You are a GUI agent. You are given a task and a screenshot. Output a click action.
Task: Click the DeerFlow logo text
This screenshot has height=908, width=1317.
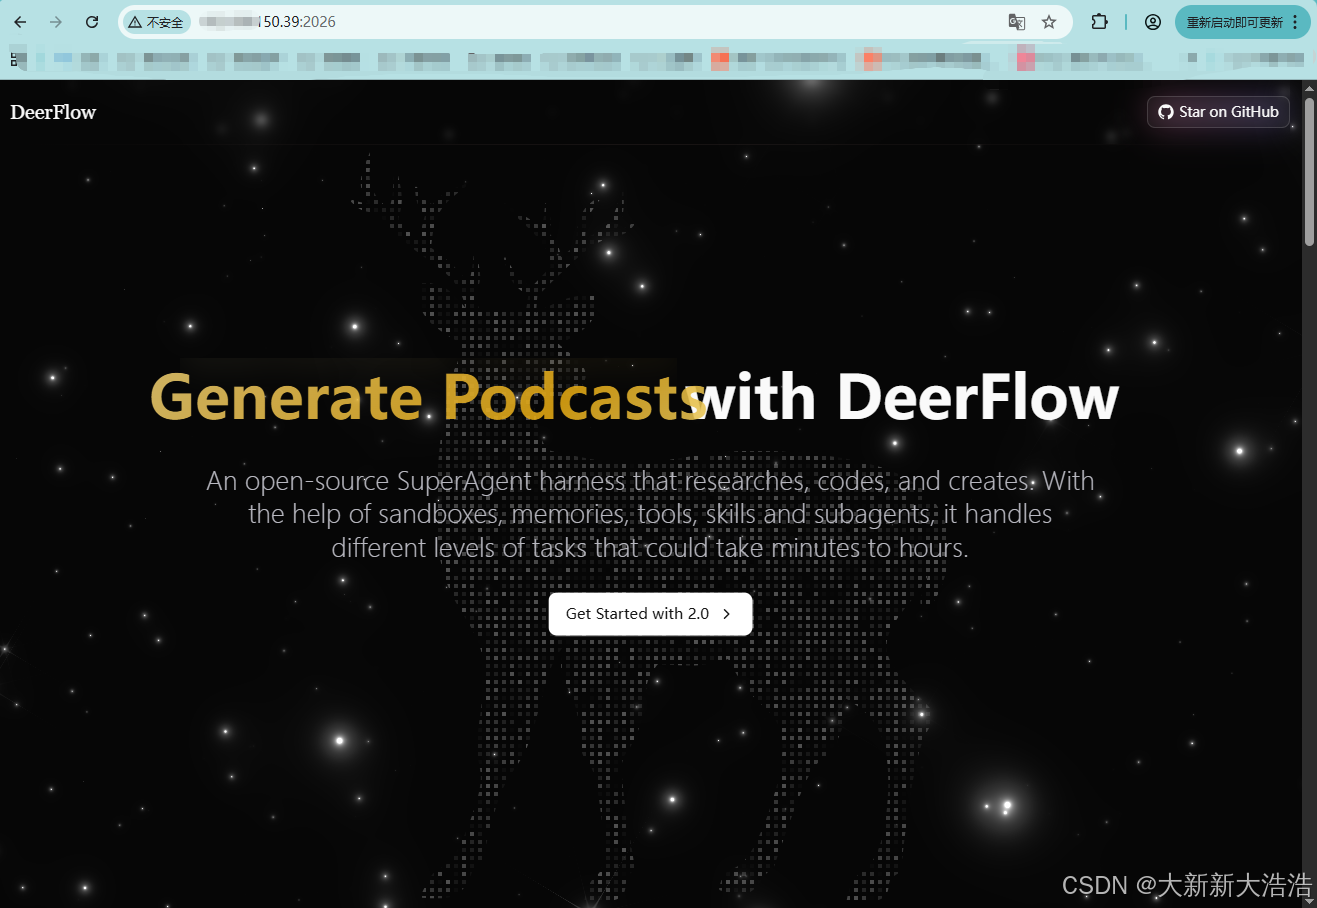tap(53, 112)
